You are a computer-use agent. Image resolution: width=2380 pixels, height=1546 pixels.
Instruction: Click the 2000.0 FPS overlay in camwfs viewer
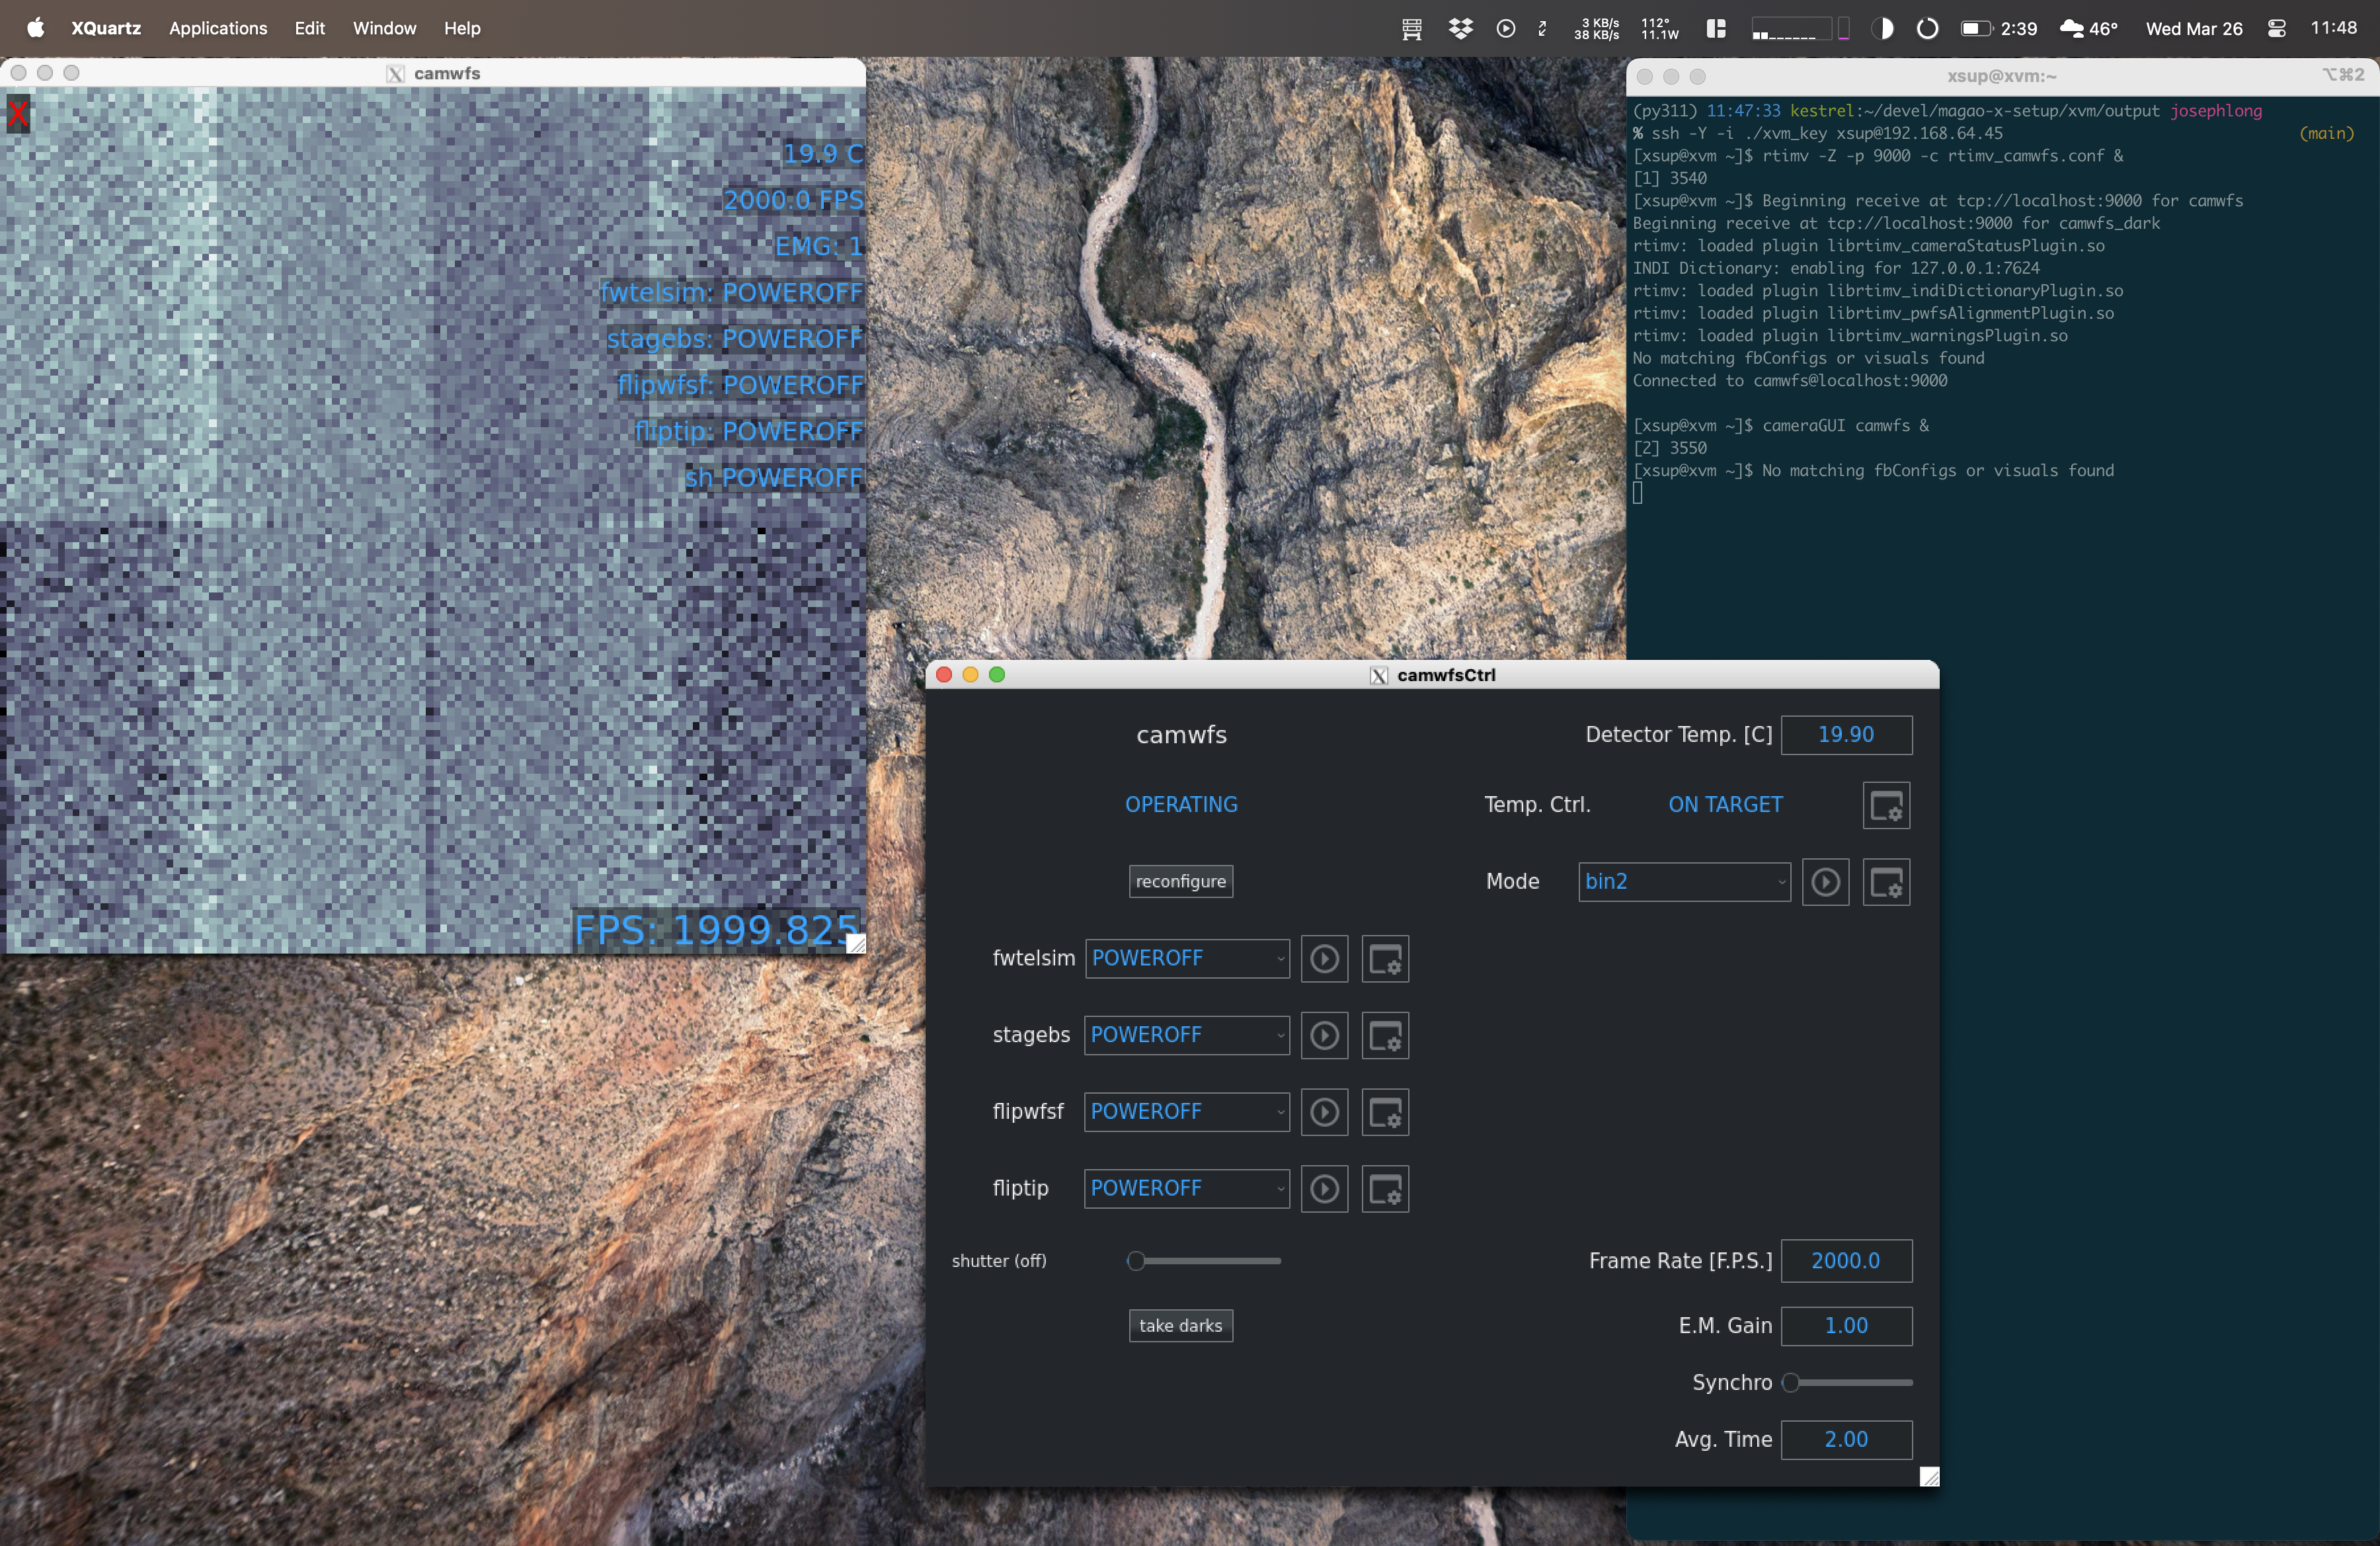[793, 200]
